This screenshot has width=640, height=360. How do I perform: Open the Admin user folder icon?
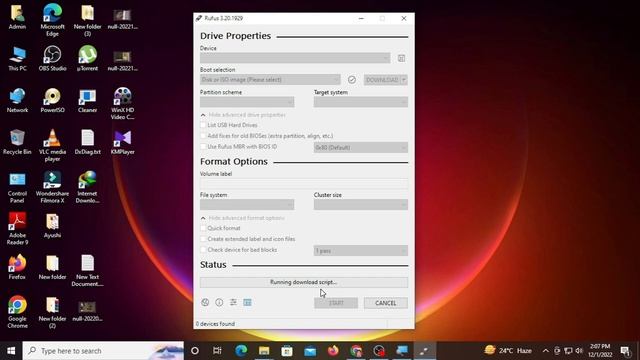point(17,16)
